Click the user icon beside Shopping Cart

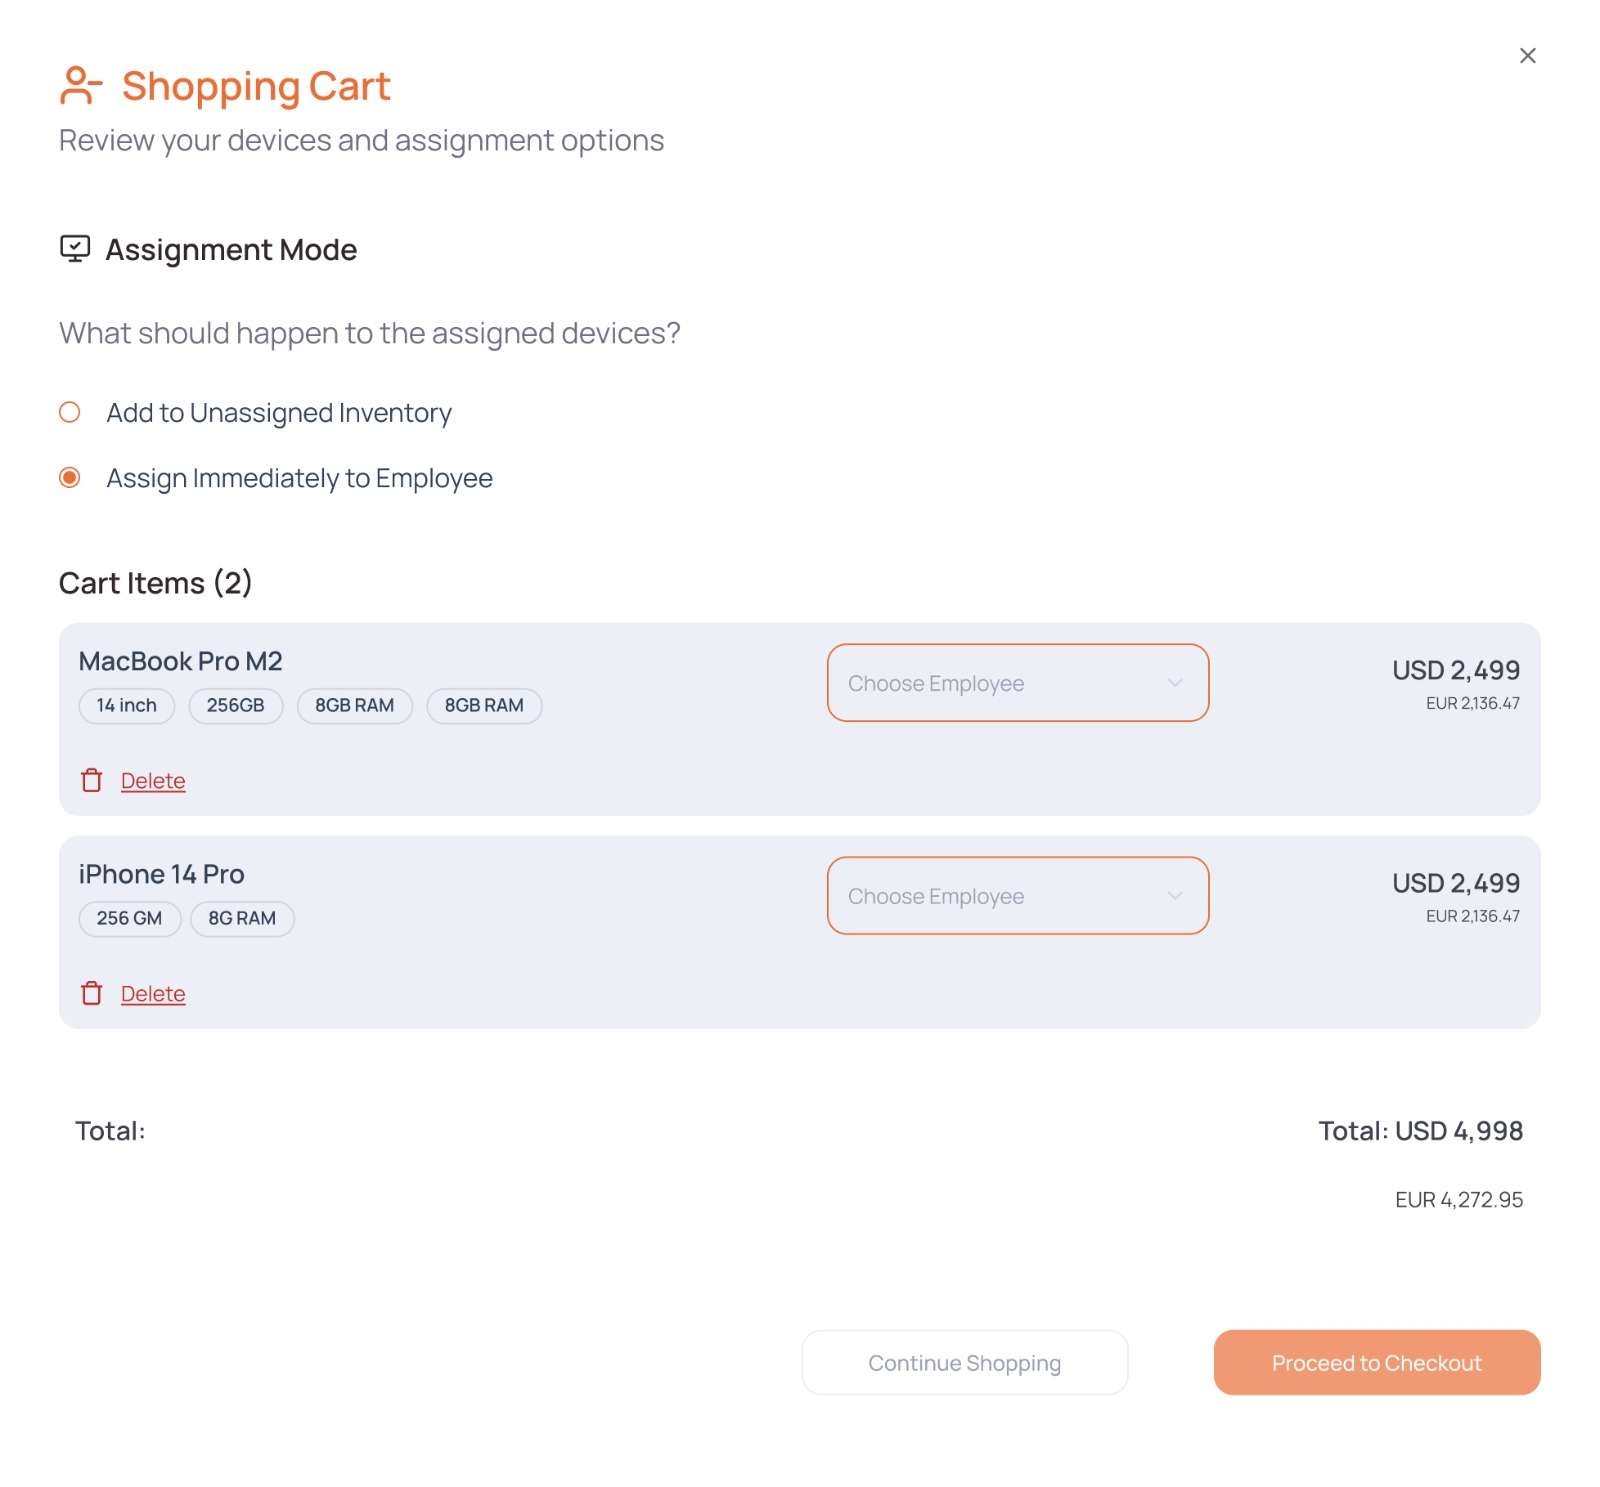pyautogui.click(x=80, y=86)
